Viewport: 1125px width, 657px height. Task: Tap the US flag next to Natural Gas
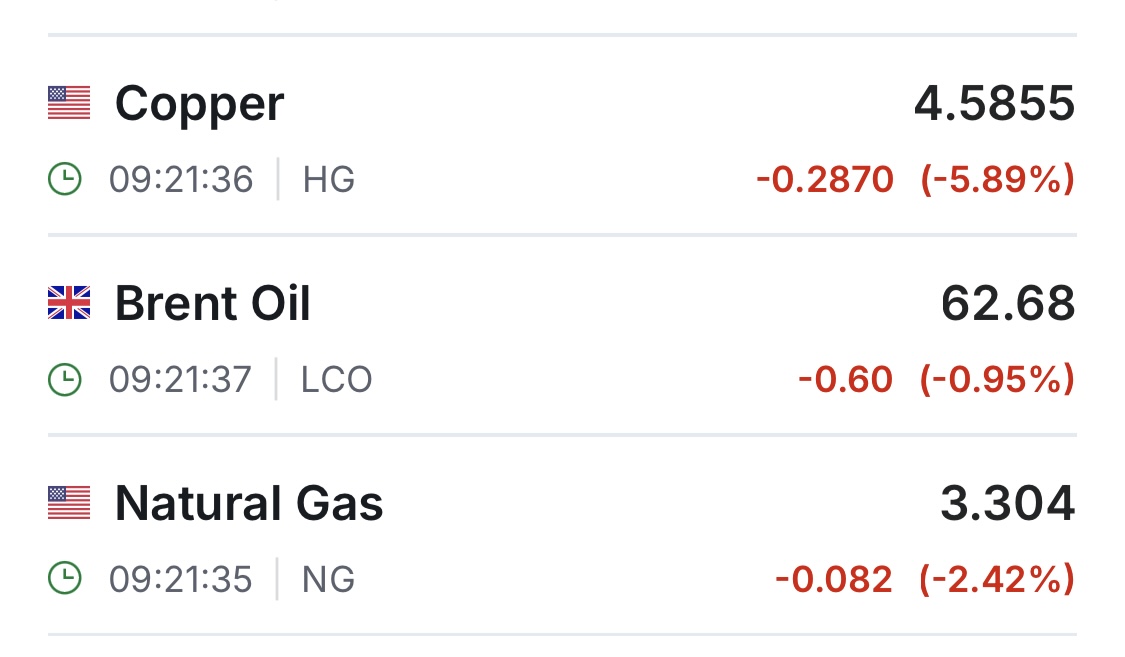point(69,502)
